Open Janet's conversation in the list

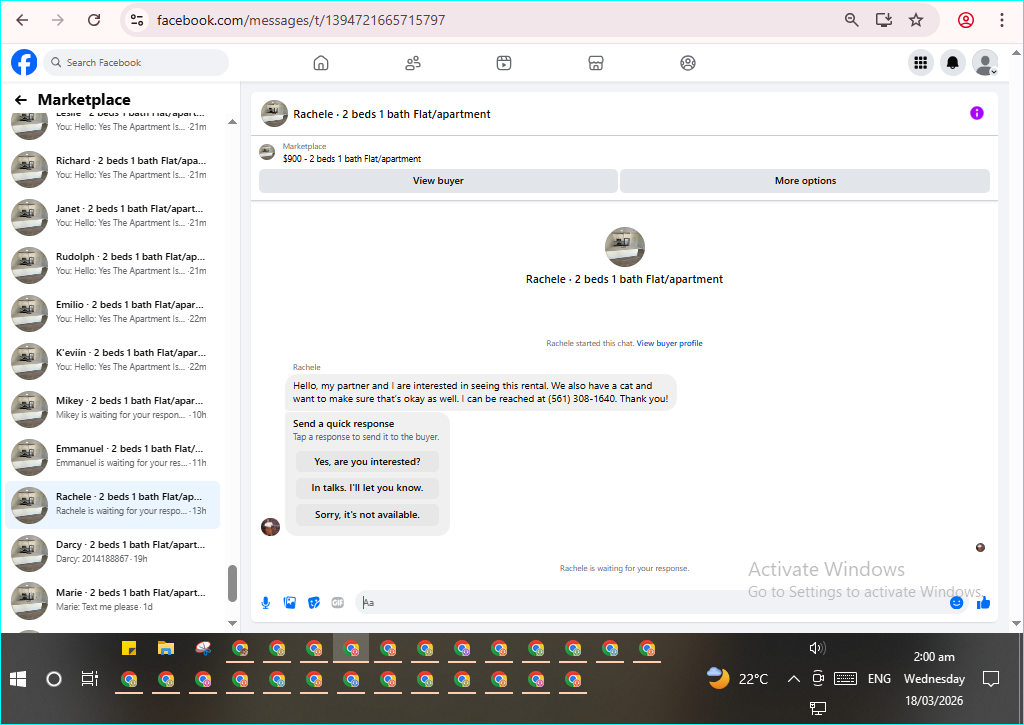112,218
